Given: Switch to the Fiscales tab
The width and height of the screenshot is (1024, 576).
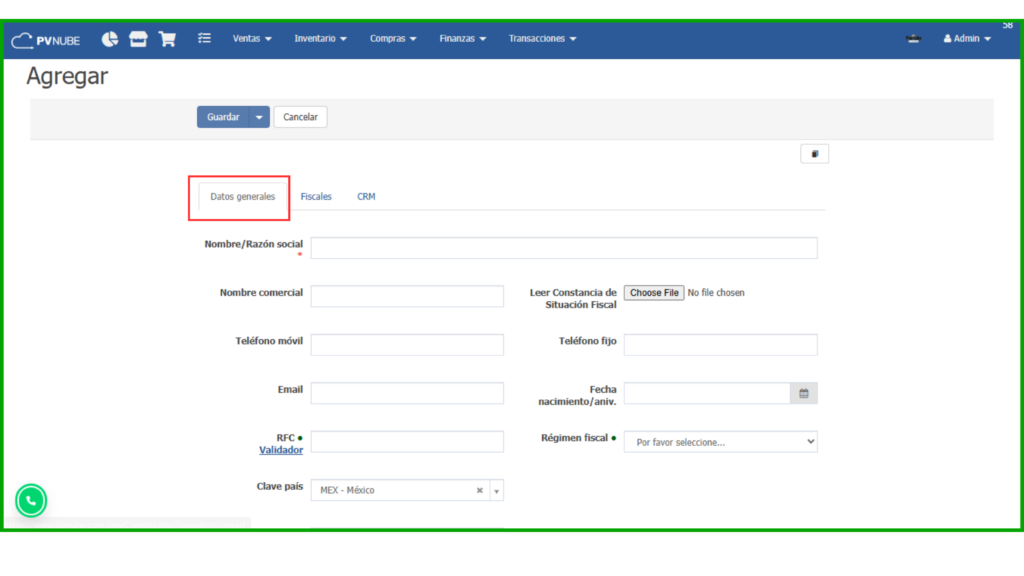Looking at the screenshot, I should (316, 197).
